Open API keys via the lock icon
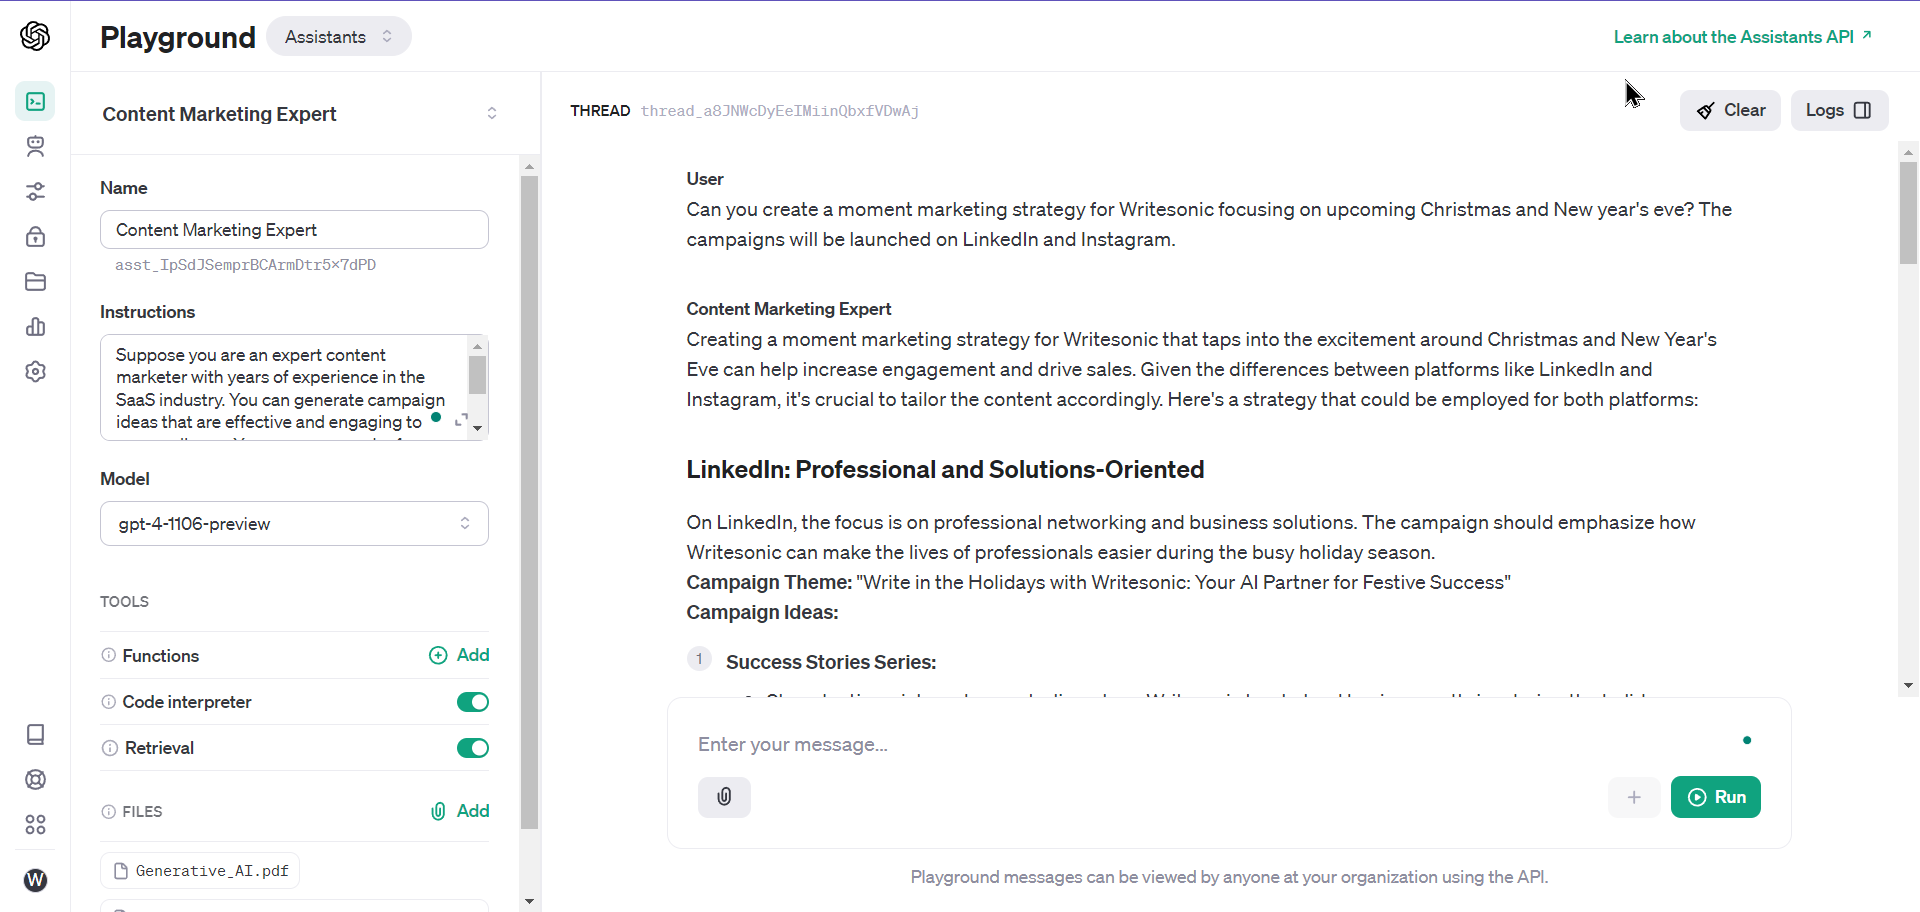Image resolution: width=1920 pixels, height=912 pixels. (x=36, y=237)
